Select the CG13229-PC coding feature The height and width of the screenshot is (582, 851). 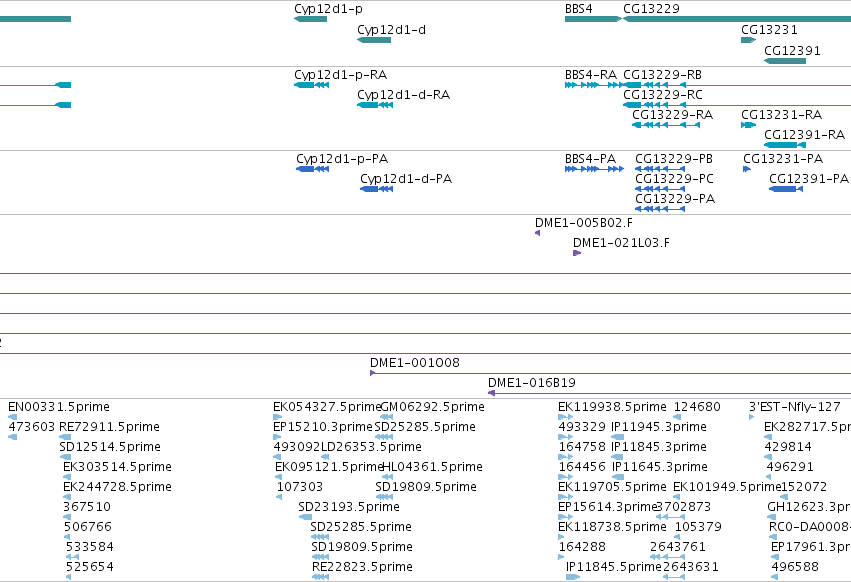pyautogui.click(x=660, y=189)
